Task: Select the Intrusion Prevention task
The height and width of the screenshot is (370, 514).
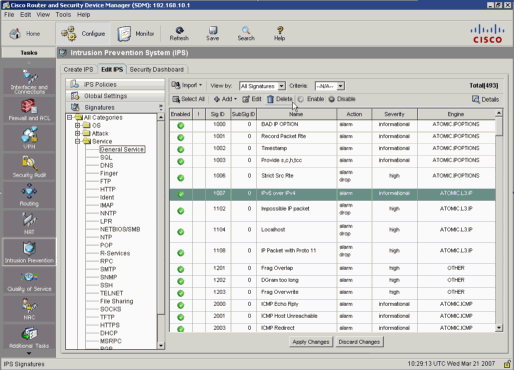Action: click(x=29, y=252)
